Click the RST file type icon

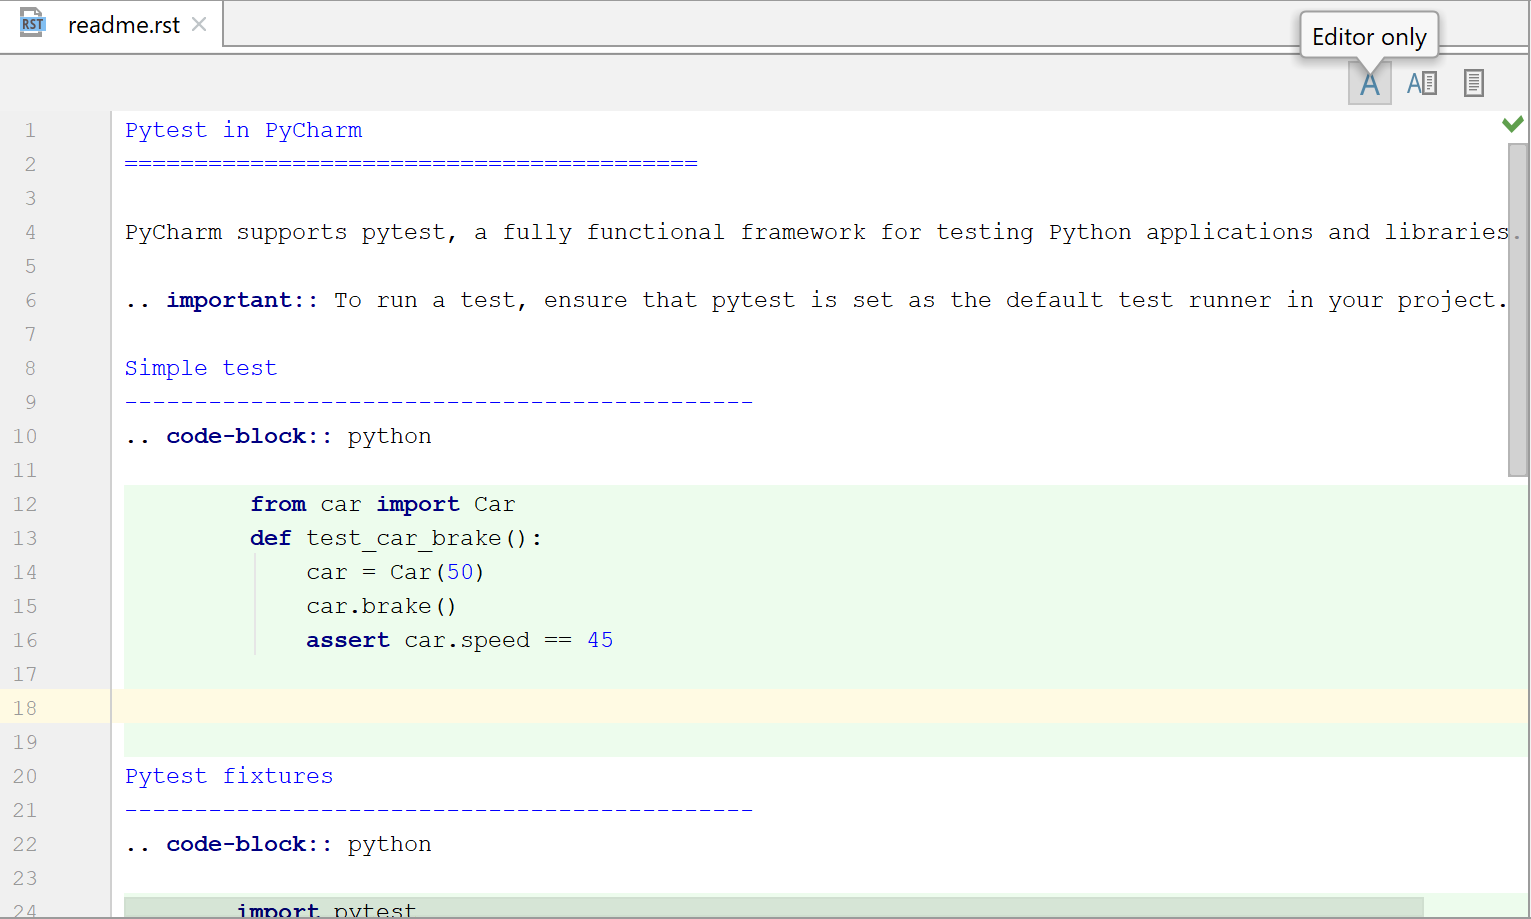[32, 24]
